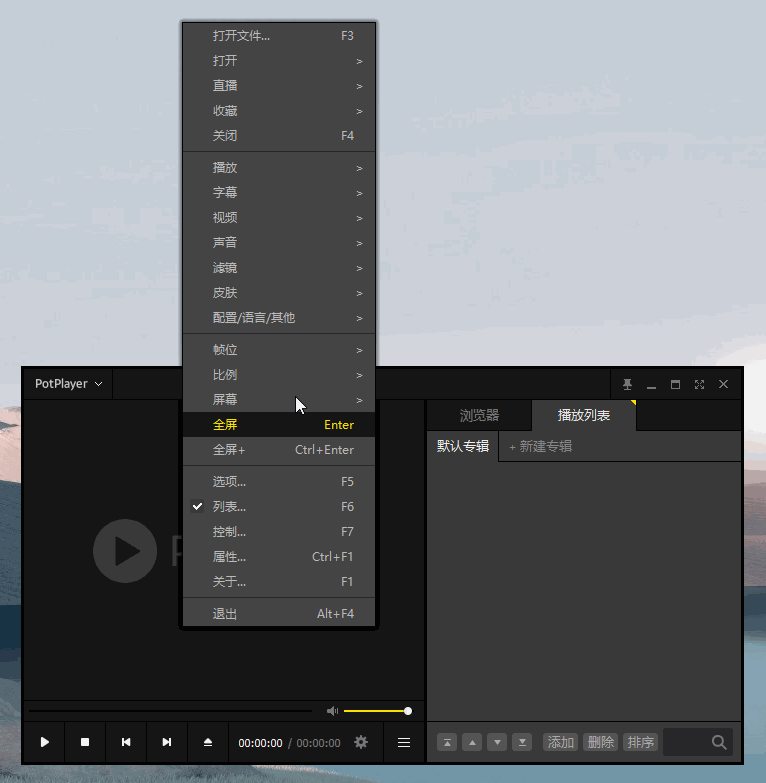Screen dimensions: 766x783
Task: Click the playlist search magnifier icon
Action: tap(719, 743)
